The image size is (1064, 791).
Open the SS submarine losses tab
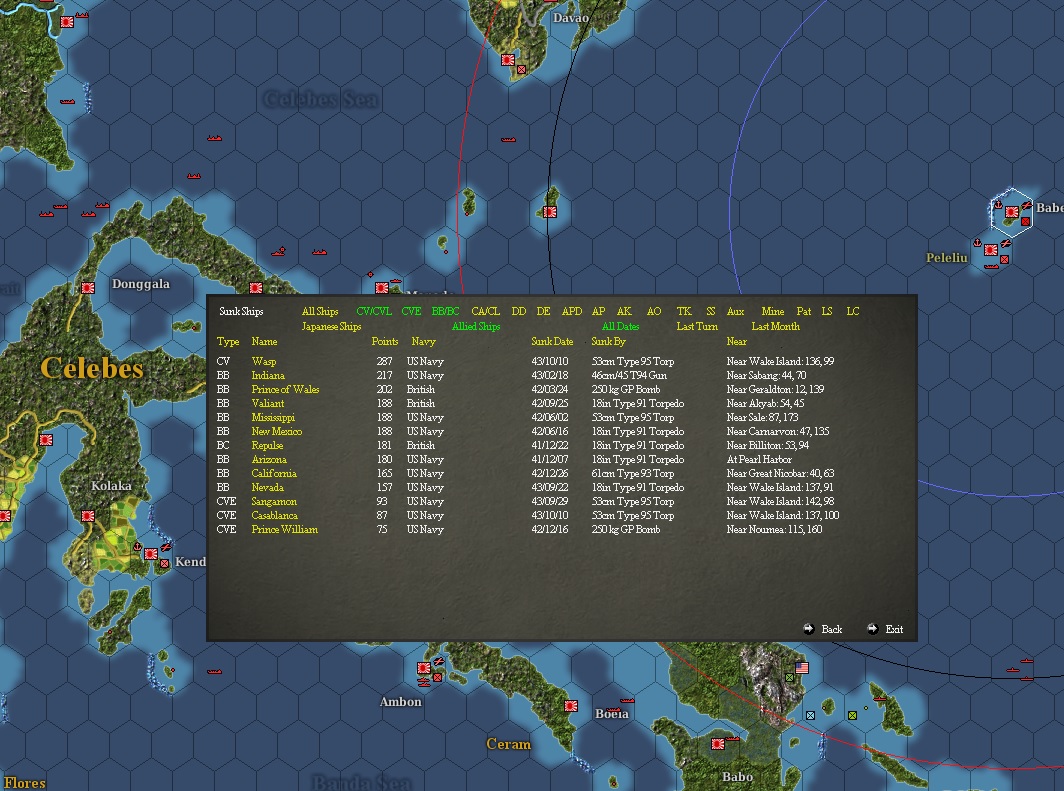[712, 311]
